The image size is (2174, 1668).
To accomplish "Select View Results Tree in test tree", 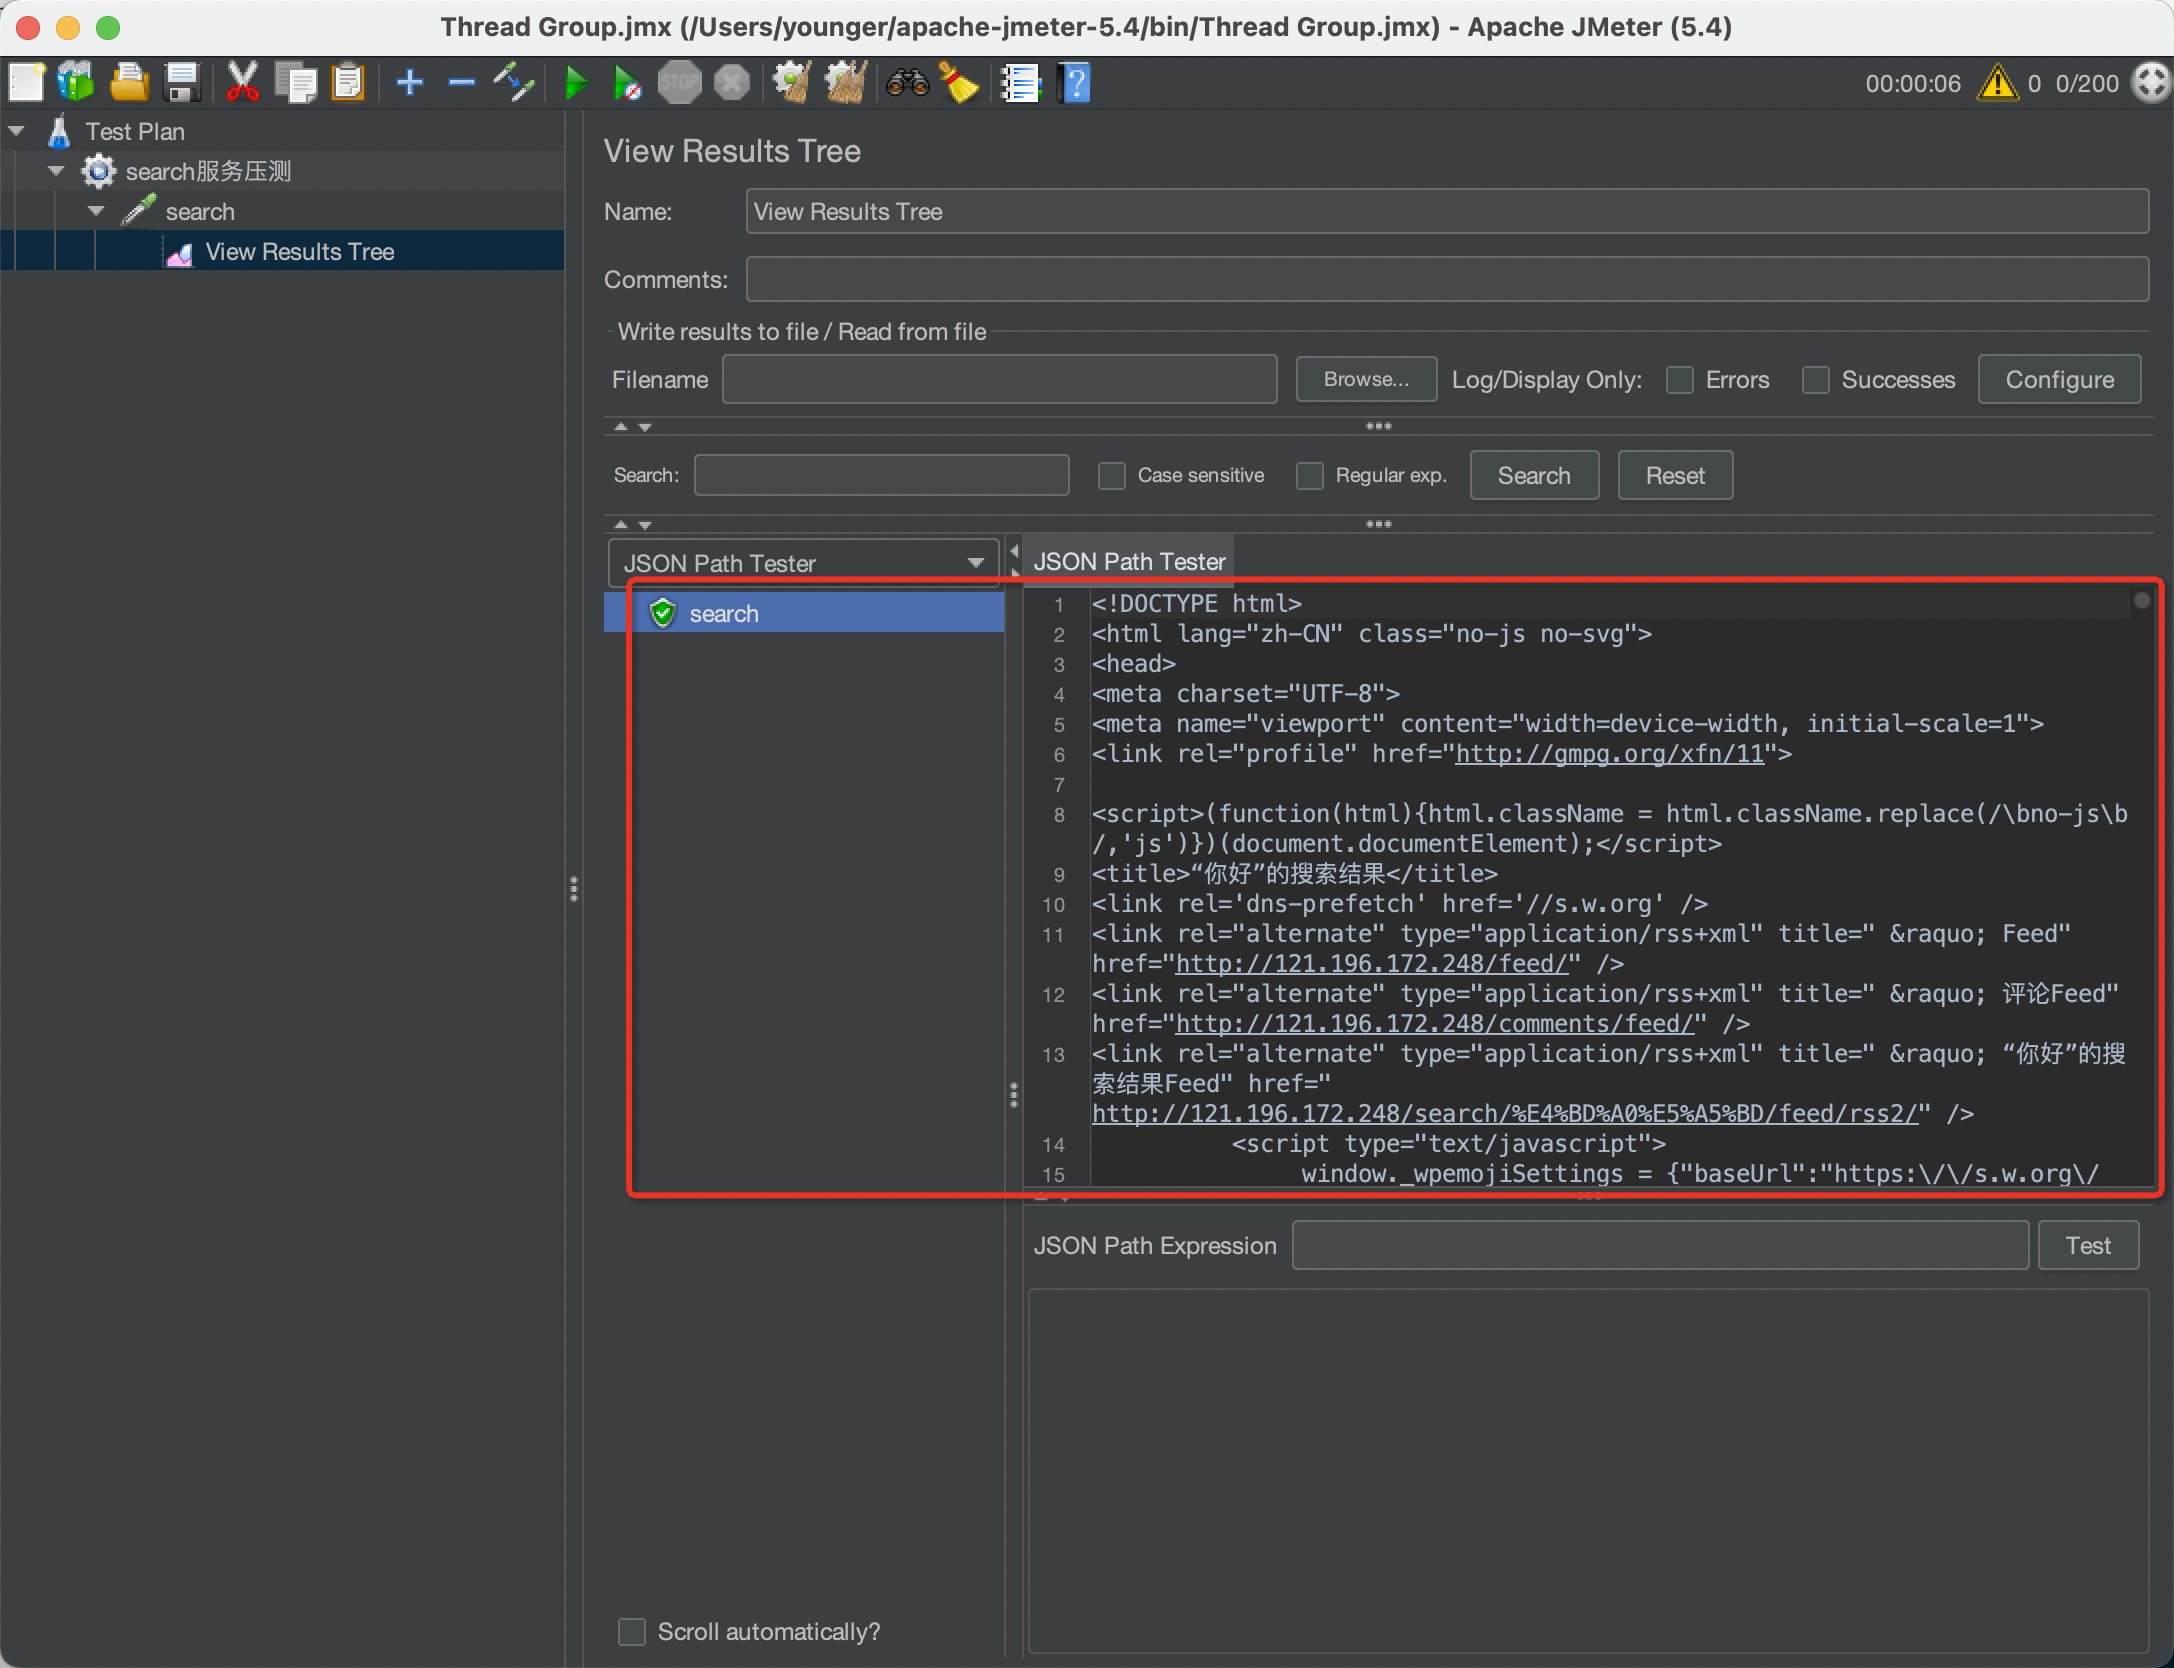I will (x=300, y=251).
